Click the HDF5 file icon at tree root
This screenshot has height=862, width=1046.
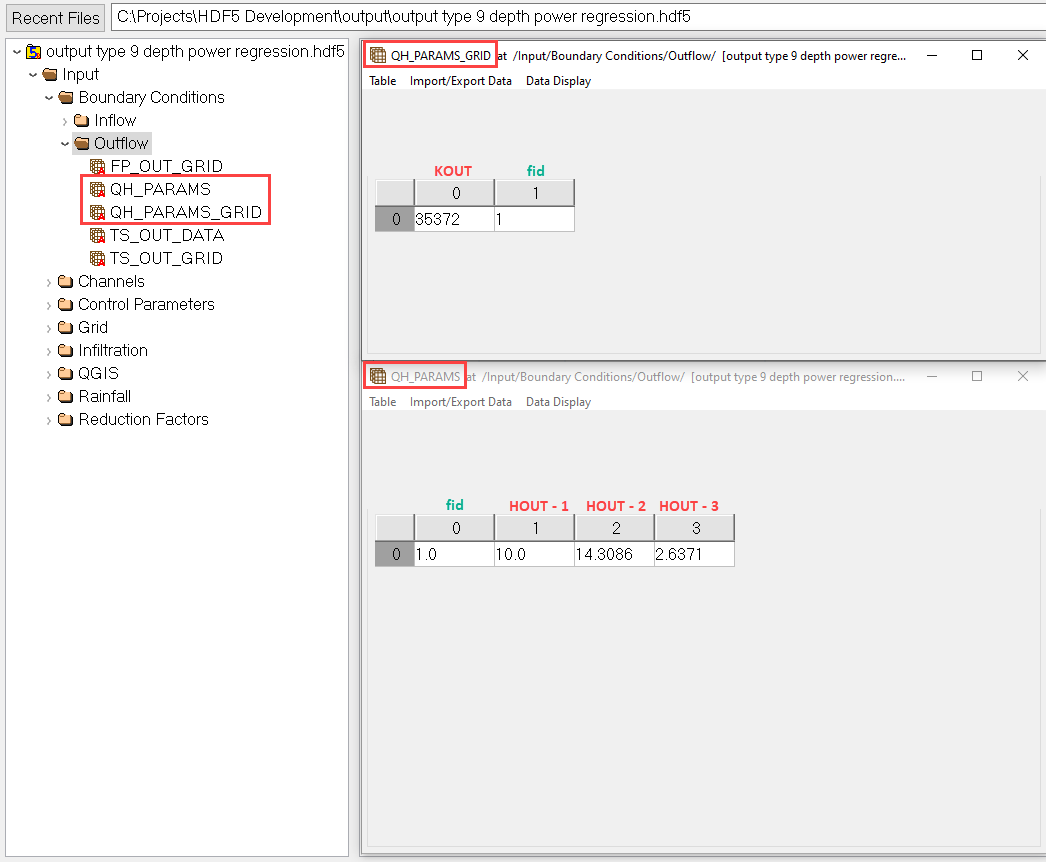[x=34, y=52]
